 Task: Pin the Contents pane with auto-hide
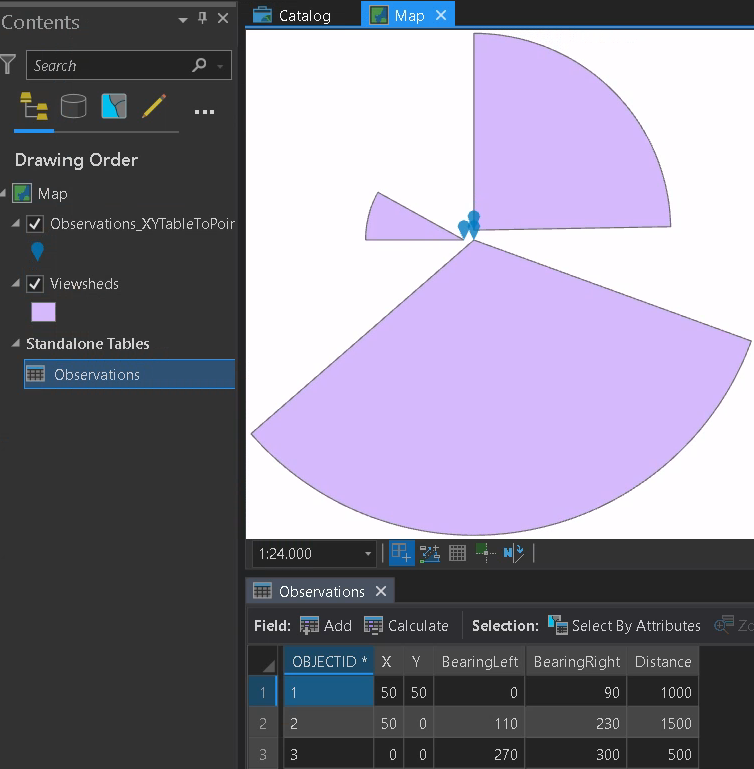tap(202, 19)
